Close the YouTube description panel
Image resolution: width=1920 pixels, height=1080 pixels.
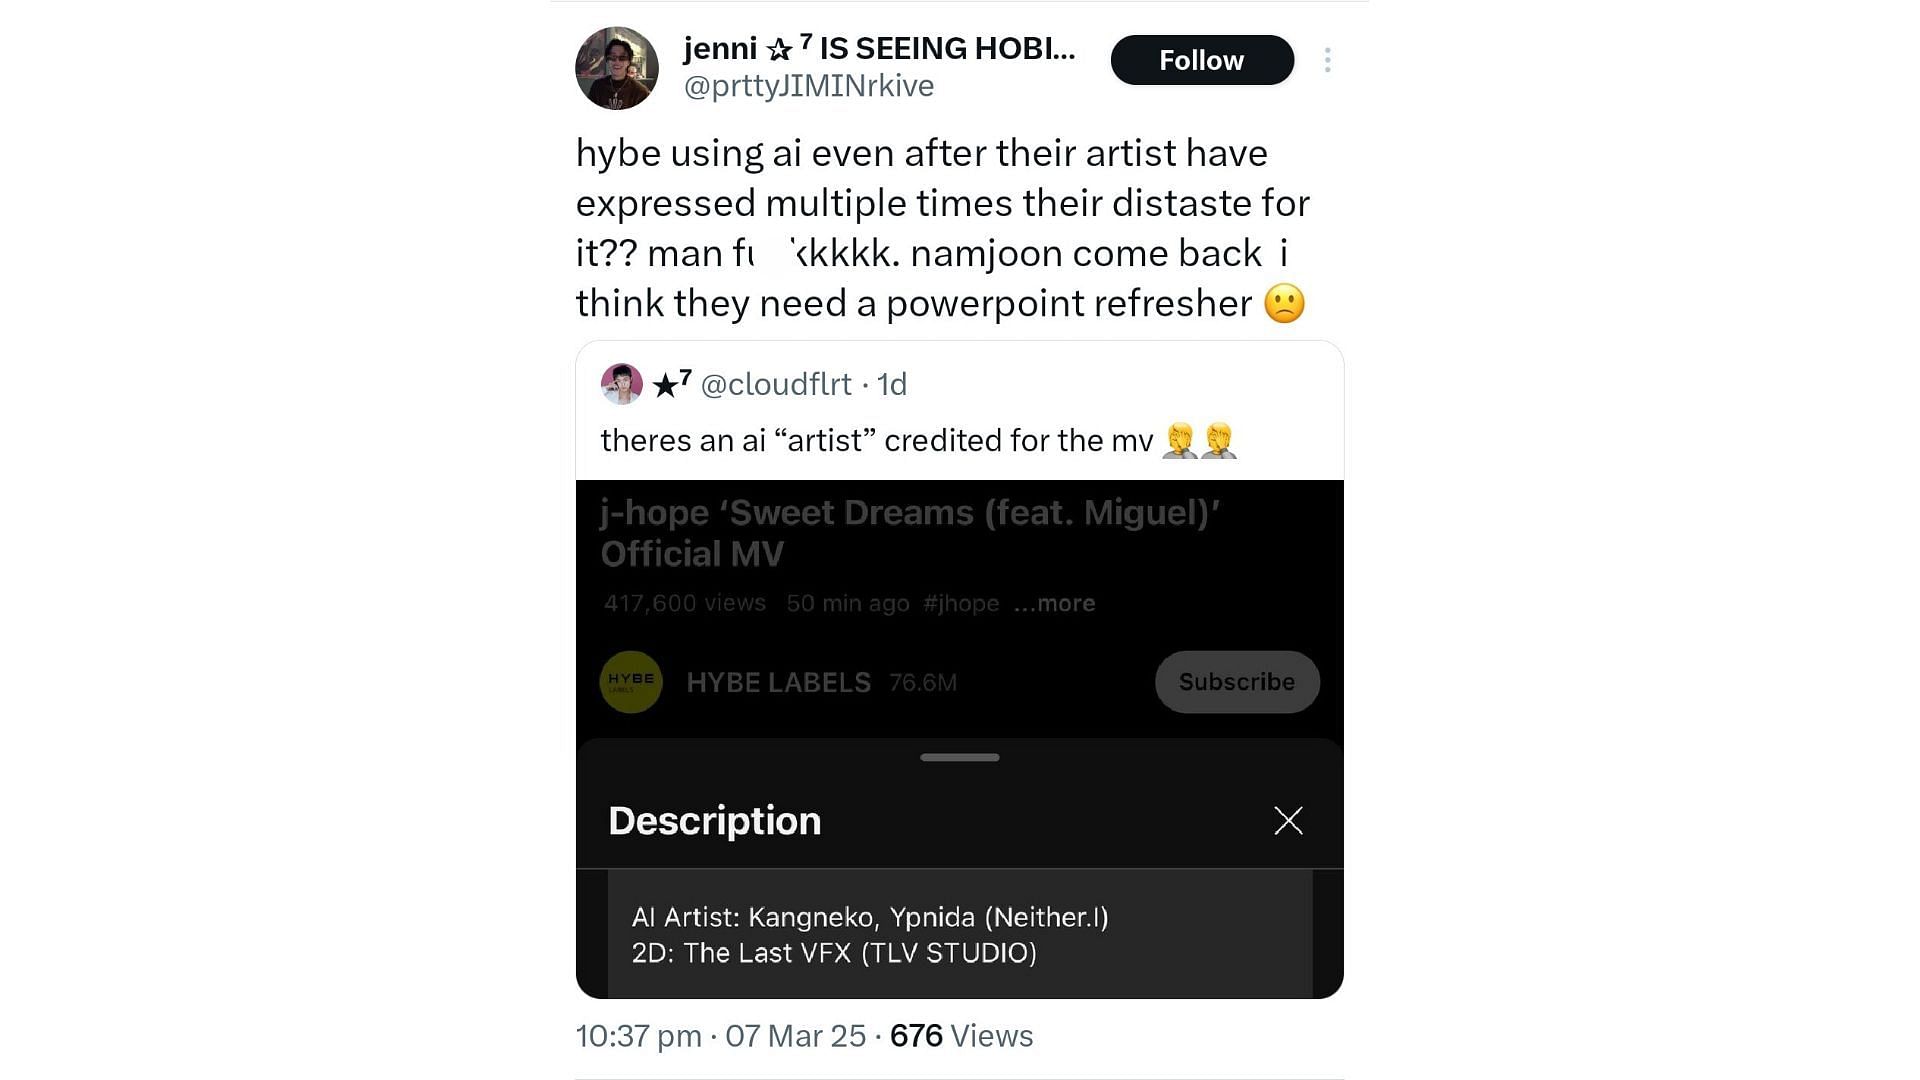click(1287, 820)
